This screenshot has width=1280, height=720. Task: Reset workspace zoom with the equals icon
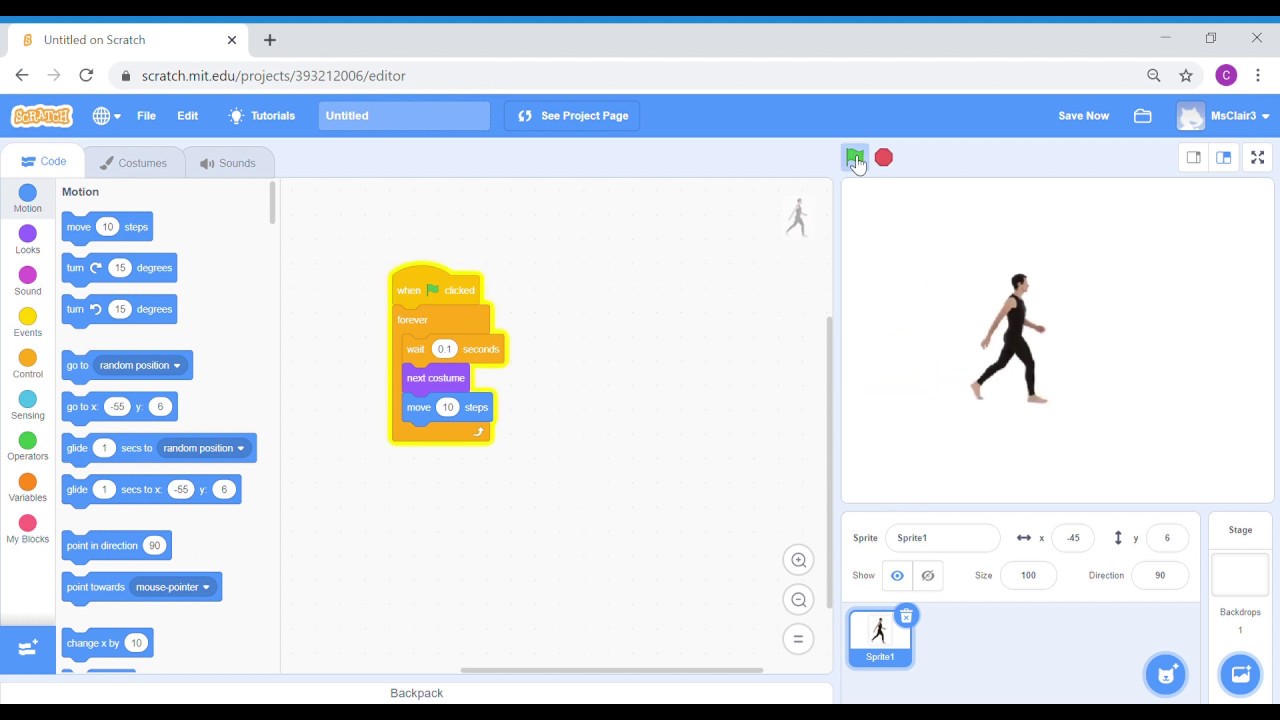click(x=798, y=640)
